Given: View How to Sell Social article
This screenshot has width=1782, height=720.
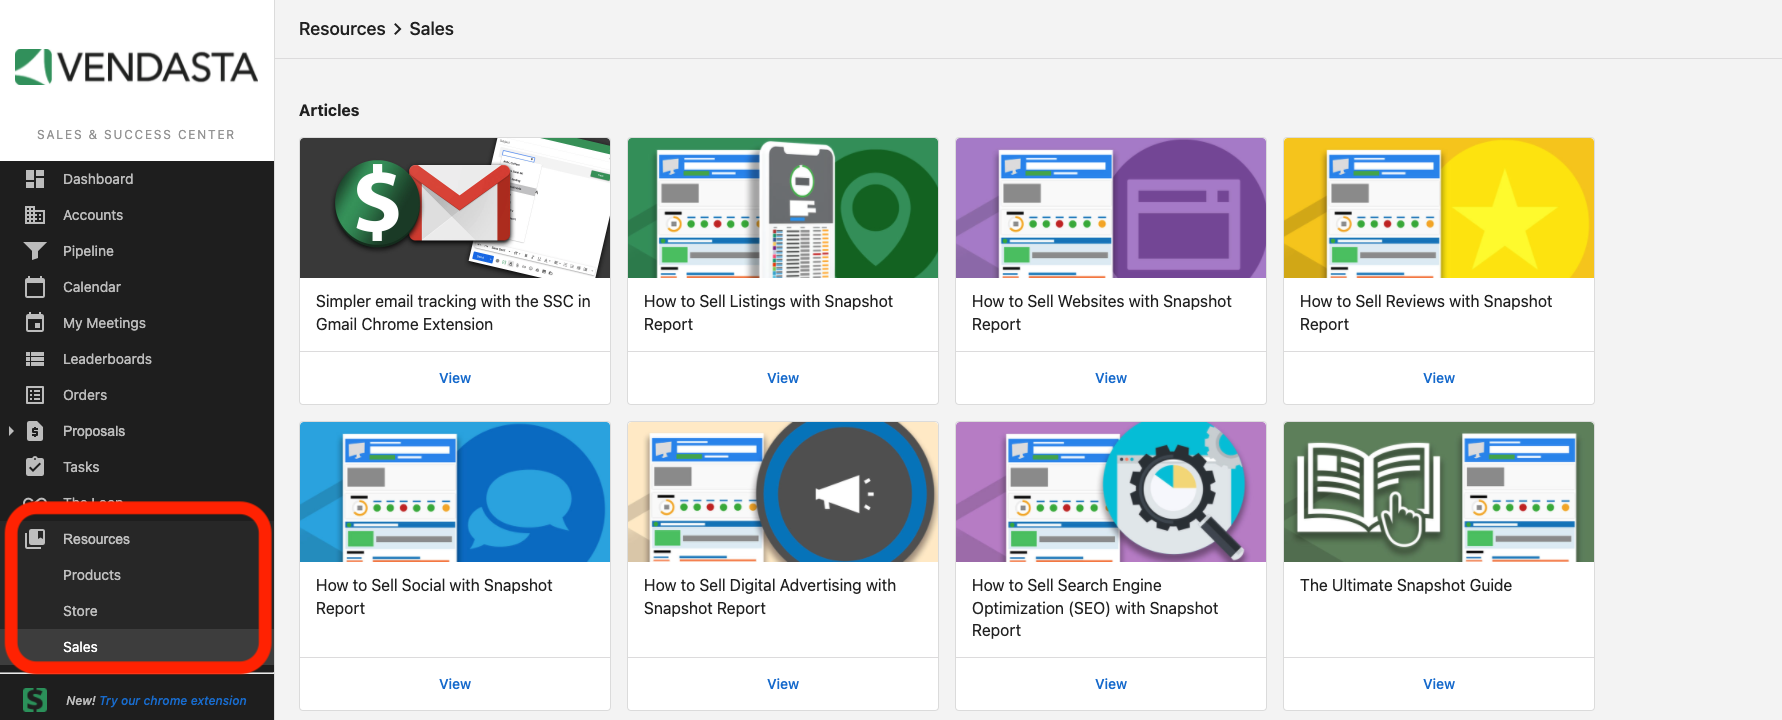Looking at the screenshot, I should click(455, 684).
